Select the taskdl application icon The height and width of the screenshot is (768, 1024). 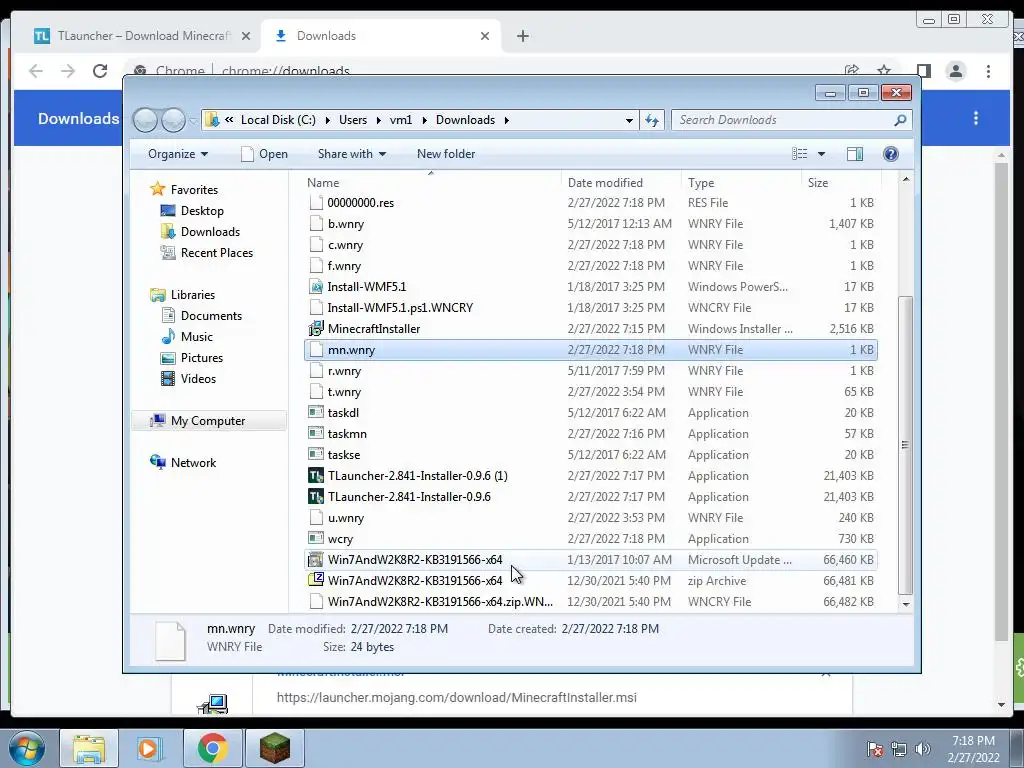(316, 413)
